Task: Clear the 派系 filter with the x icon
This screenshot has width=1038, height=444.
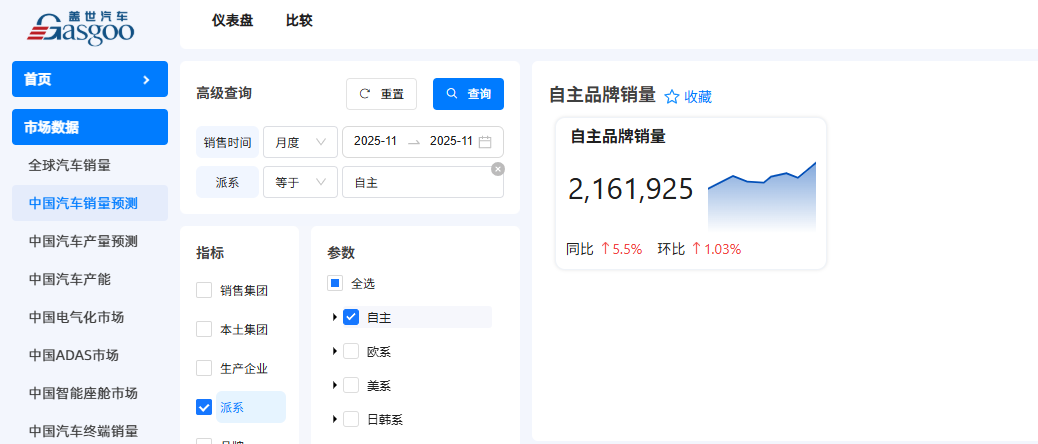Action: click(498, 169)
